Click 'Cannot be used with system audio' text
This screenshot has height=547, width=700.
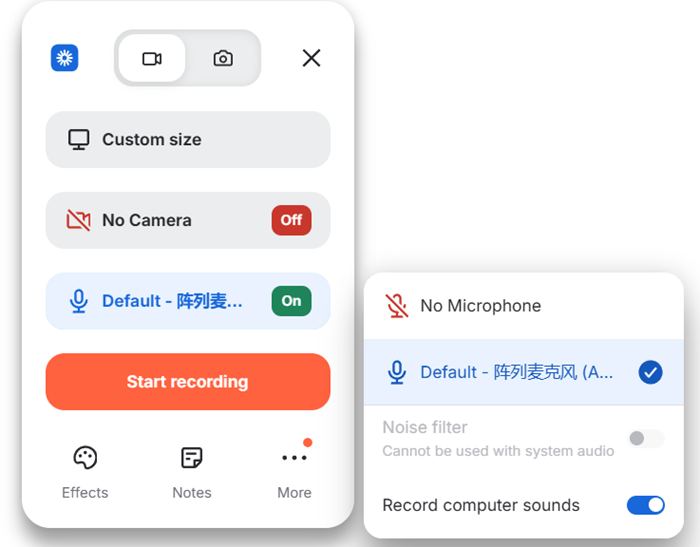point(498,451)
